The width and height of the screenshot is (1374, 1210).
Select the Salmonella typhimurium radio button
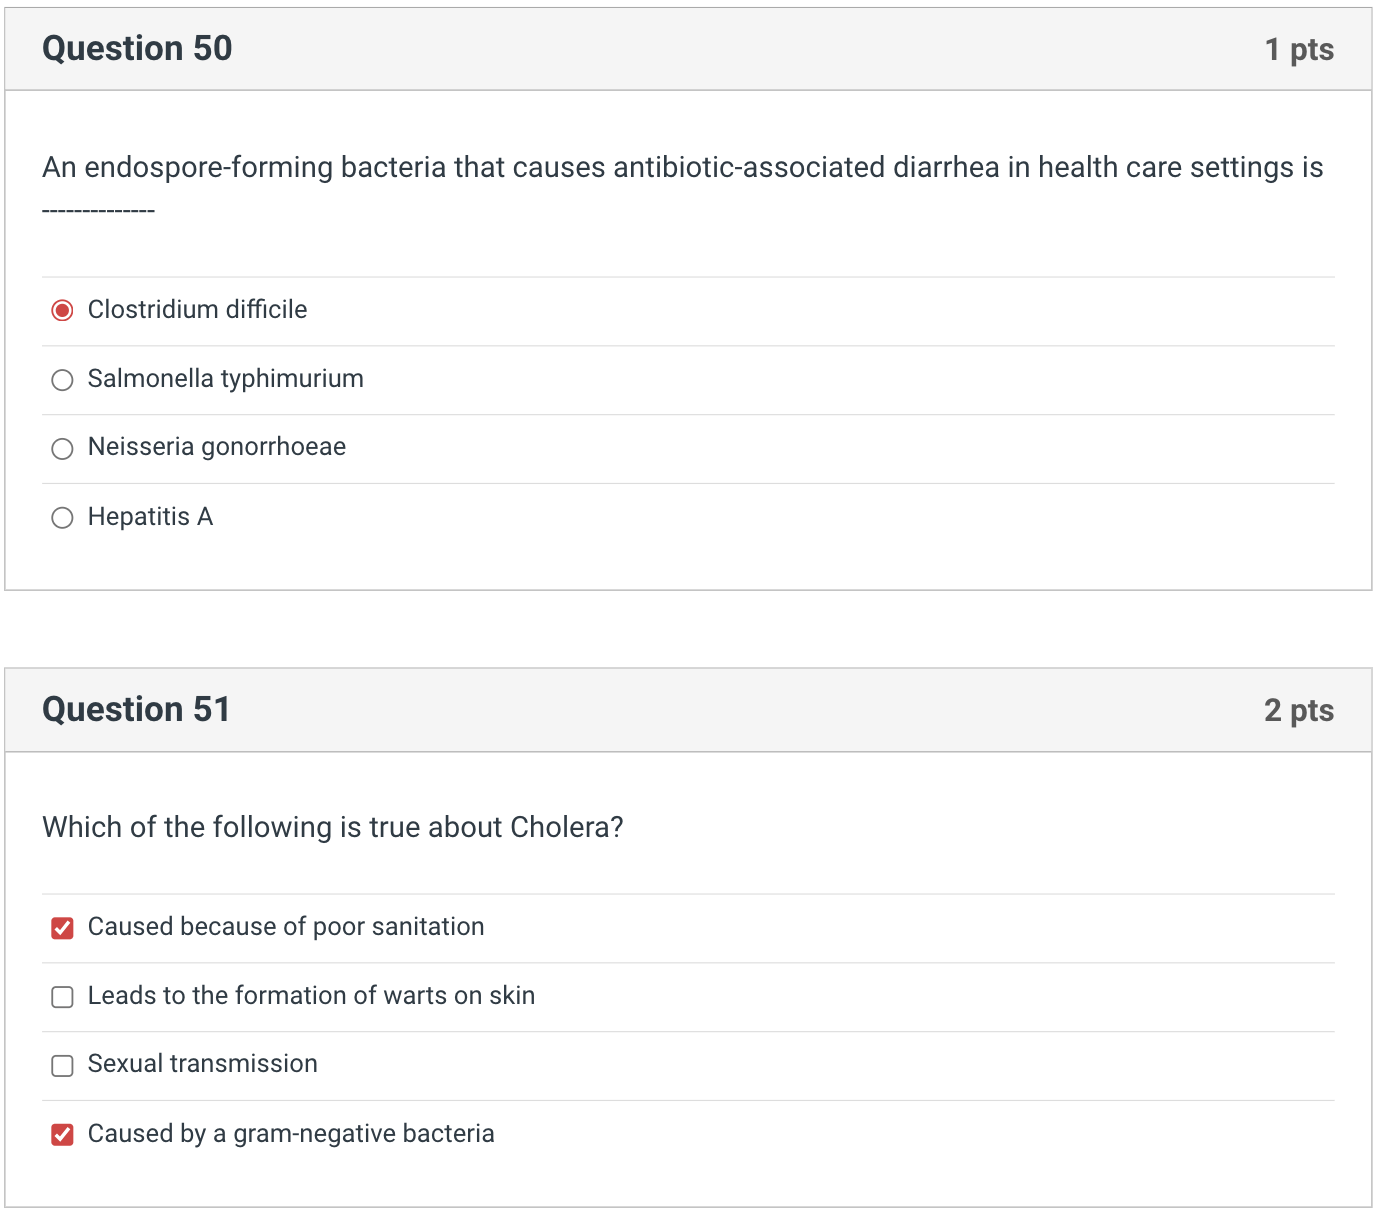62,380
